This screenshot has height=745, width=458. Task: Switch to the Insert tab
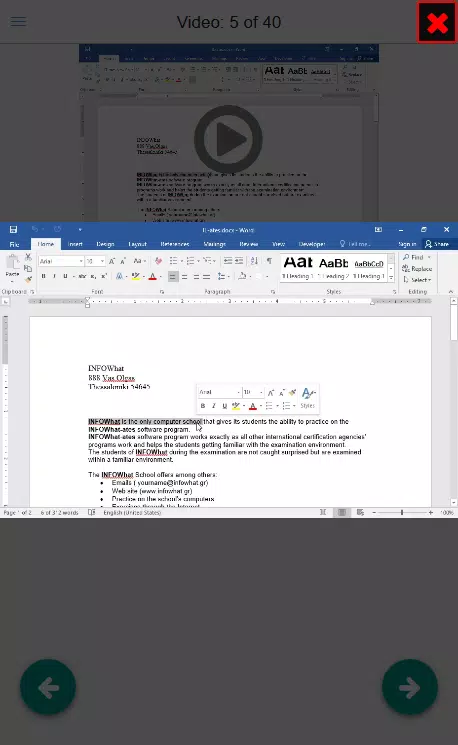point(75,244)
